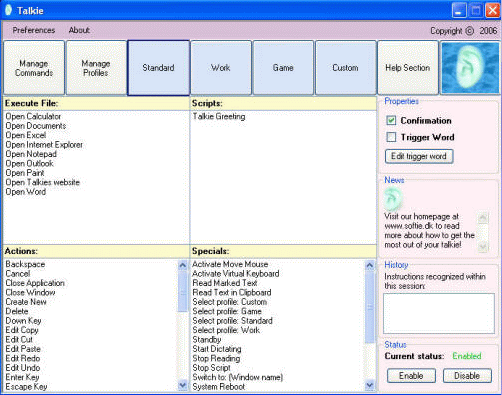Select the Start Dictating special
502x395 pixels.
tap(217, 349)
